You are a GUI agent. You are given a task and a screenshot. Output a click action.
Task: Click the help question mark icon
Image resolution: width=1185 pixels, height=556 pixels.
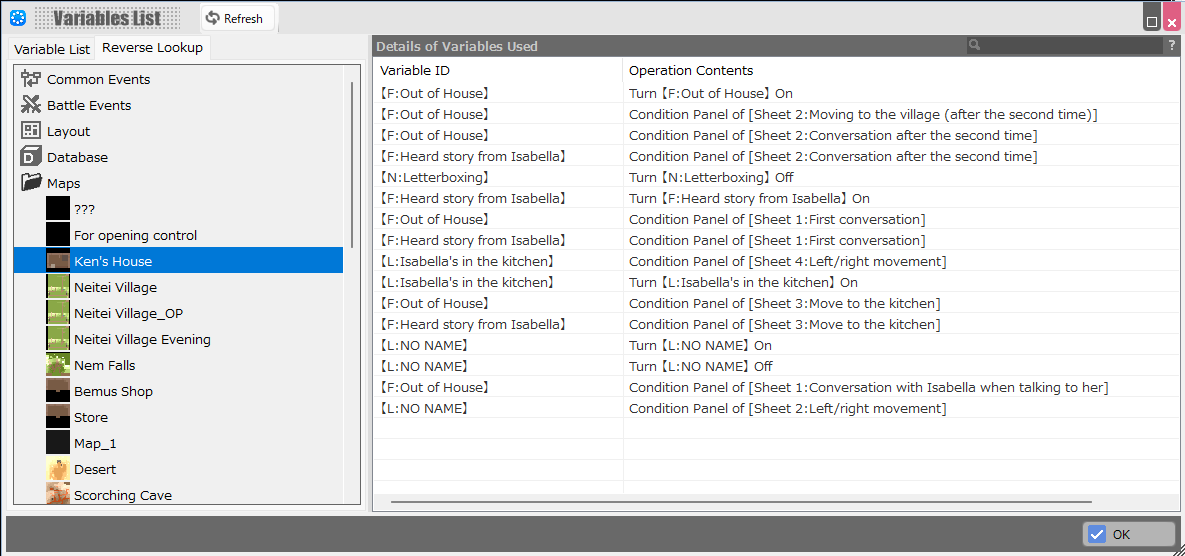coord(1171,46)
